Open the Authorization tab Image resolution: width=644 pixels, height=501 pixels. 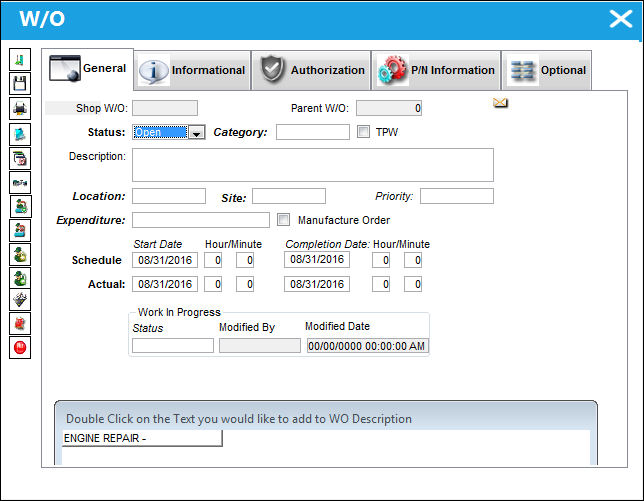click(x=311, y=71)
